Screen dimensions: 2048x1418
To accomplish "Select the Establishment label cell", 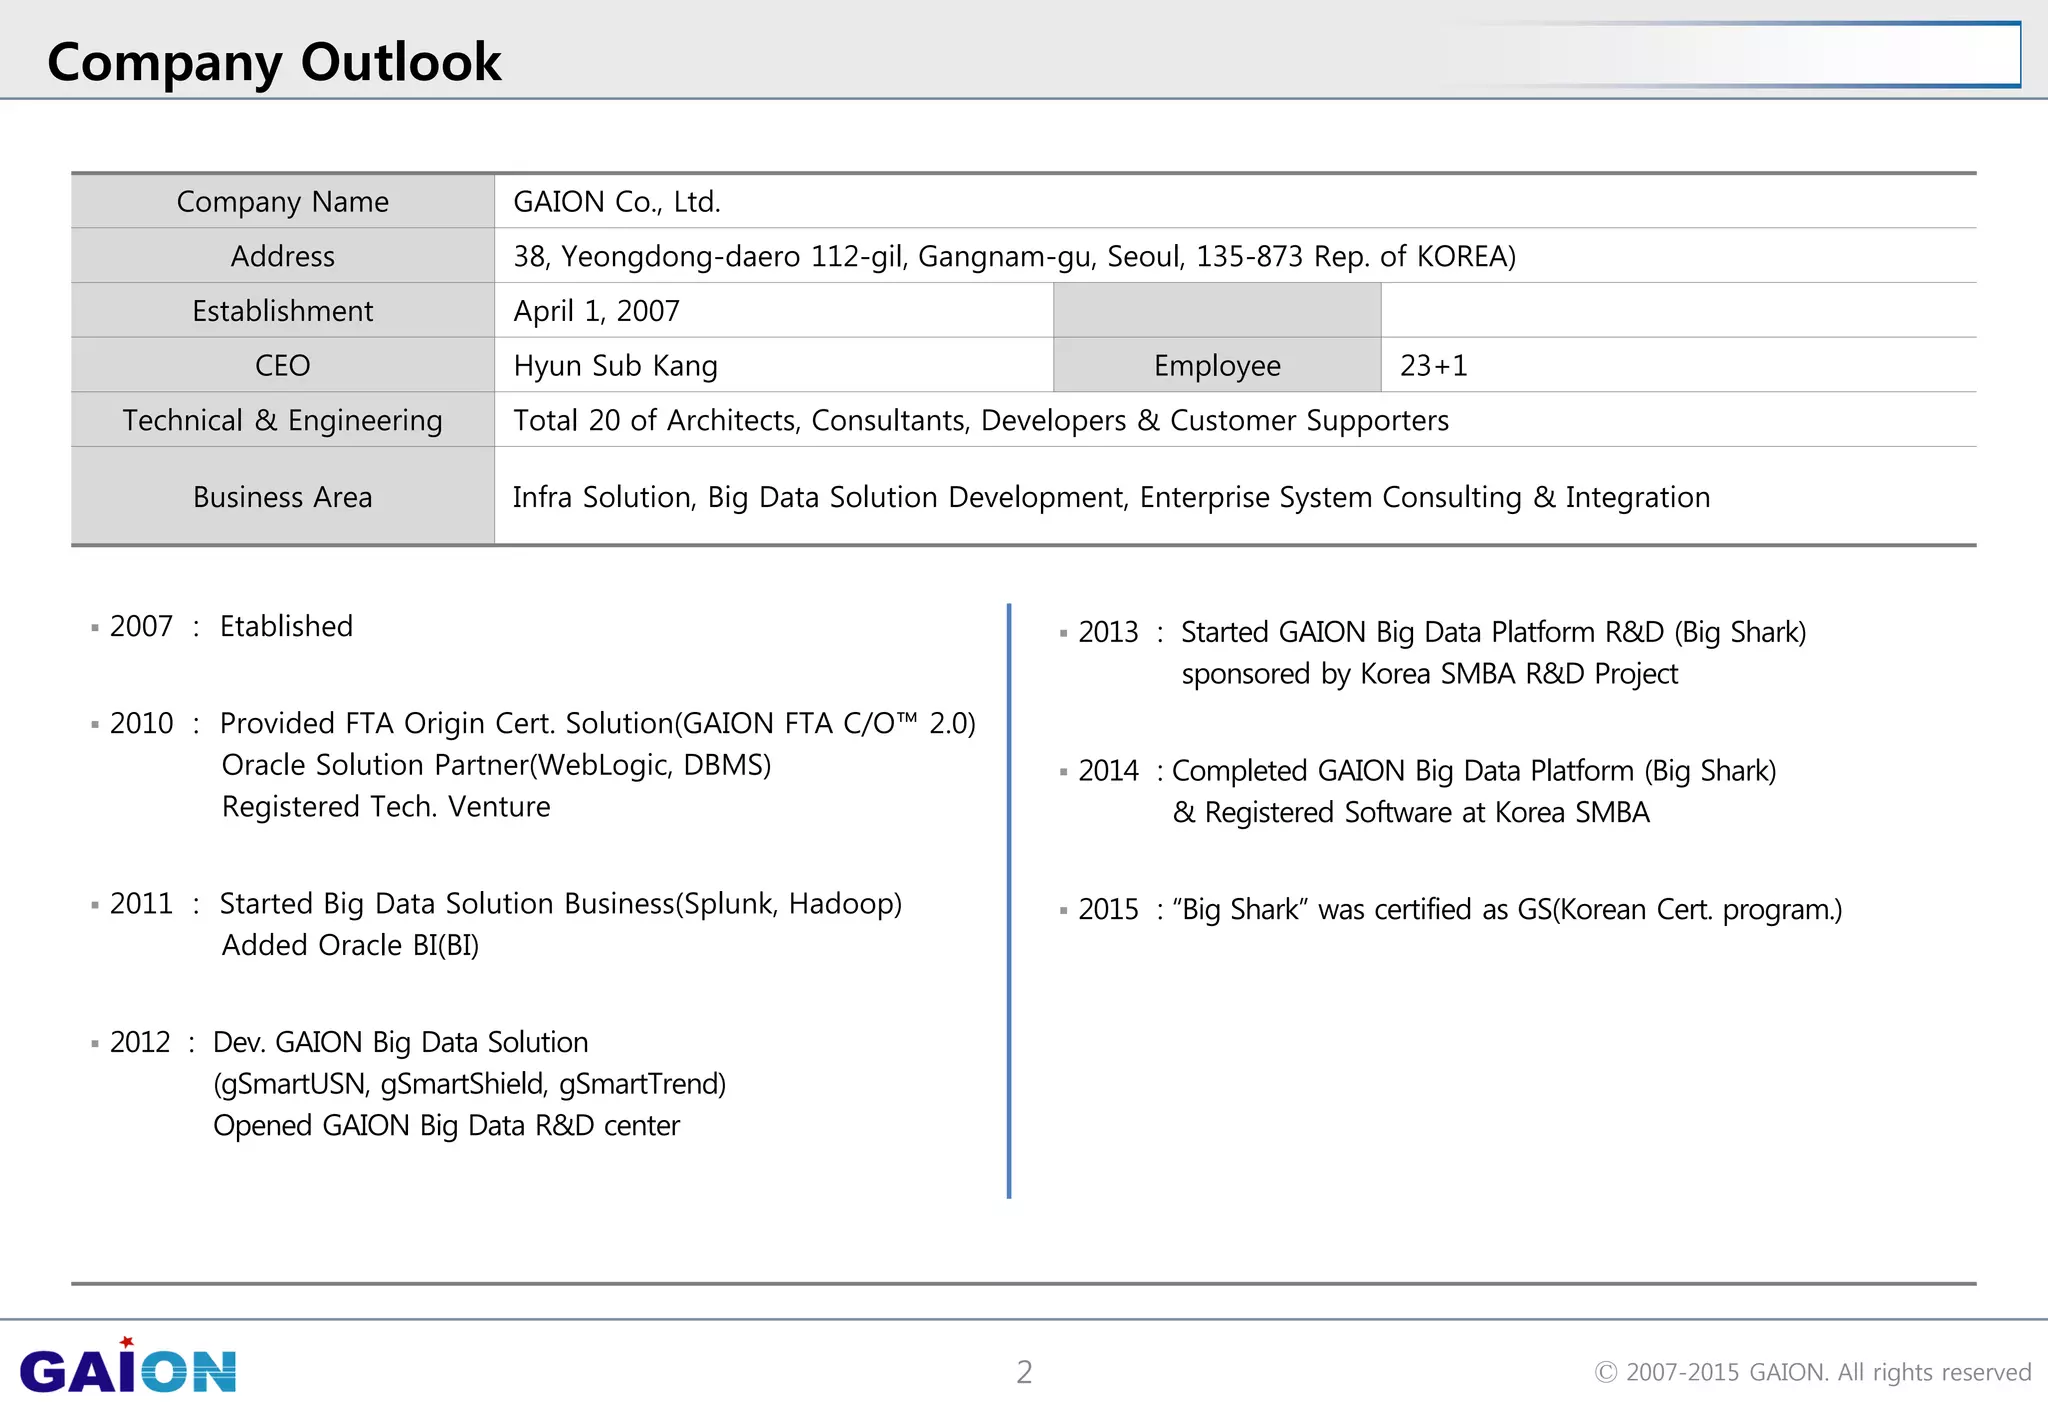I will [x=282, y=311].
